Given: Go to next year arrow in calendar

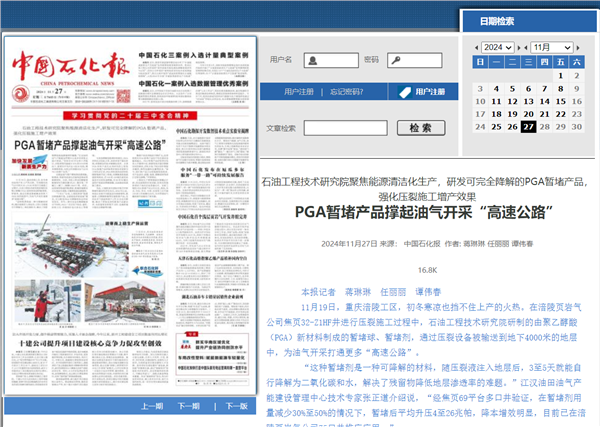Looking at the screenshot, I should click(519, 48).
